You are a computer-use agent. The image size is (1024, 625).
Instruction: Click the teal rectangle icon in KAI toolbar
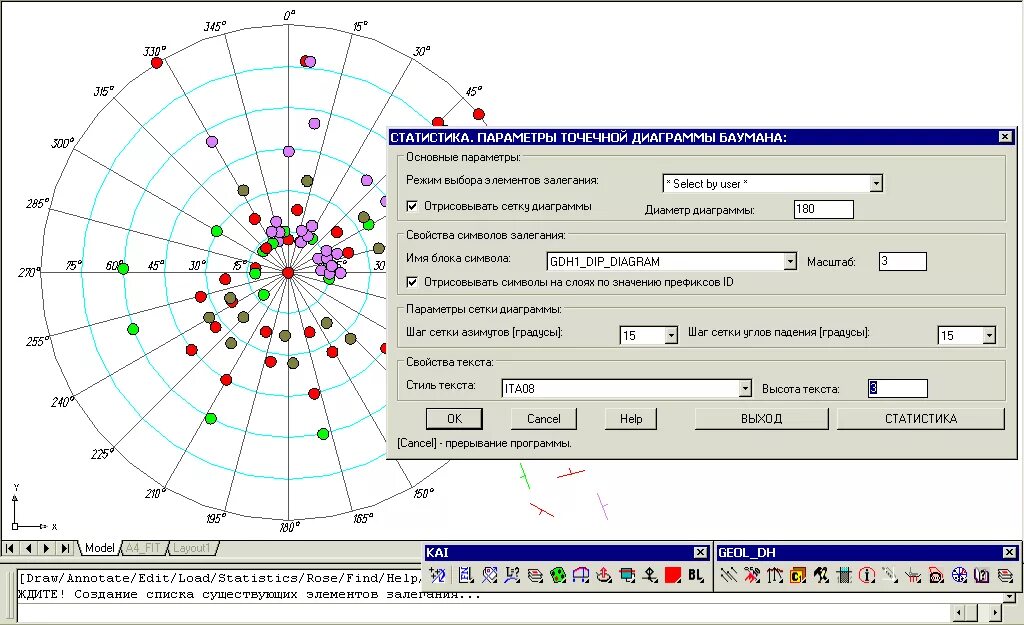(626, 575)
